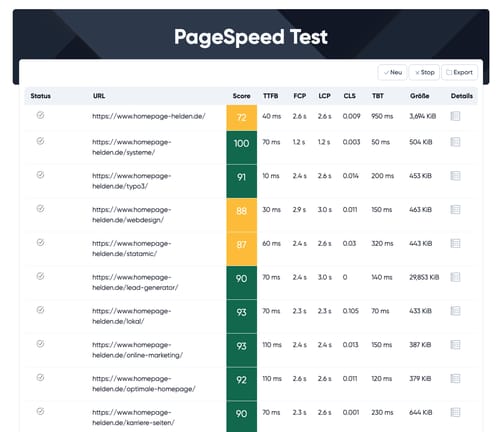Click the 0.105 CLS value

point(351,311)
